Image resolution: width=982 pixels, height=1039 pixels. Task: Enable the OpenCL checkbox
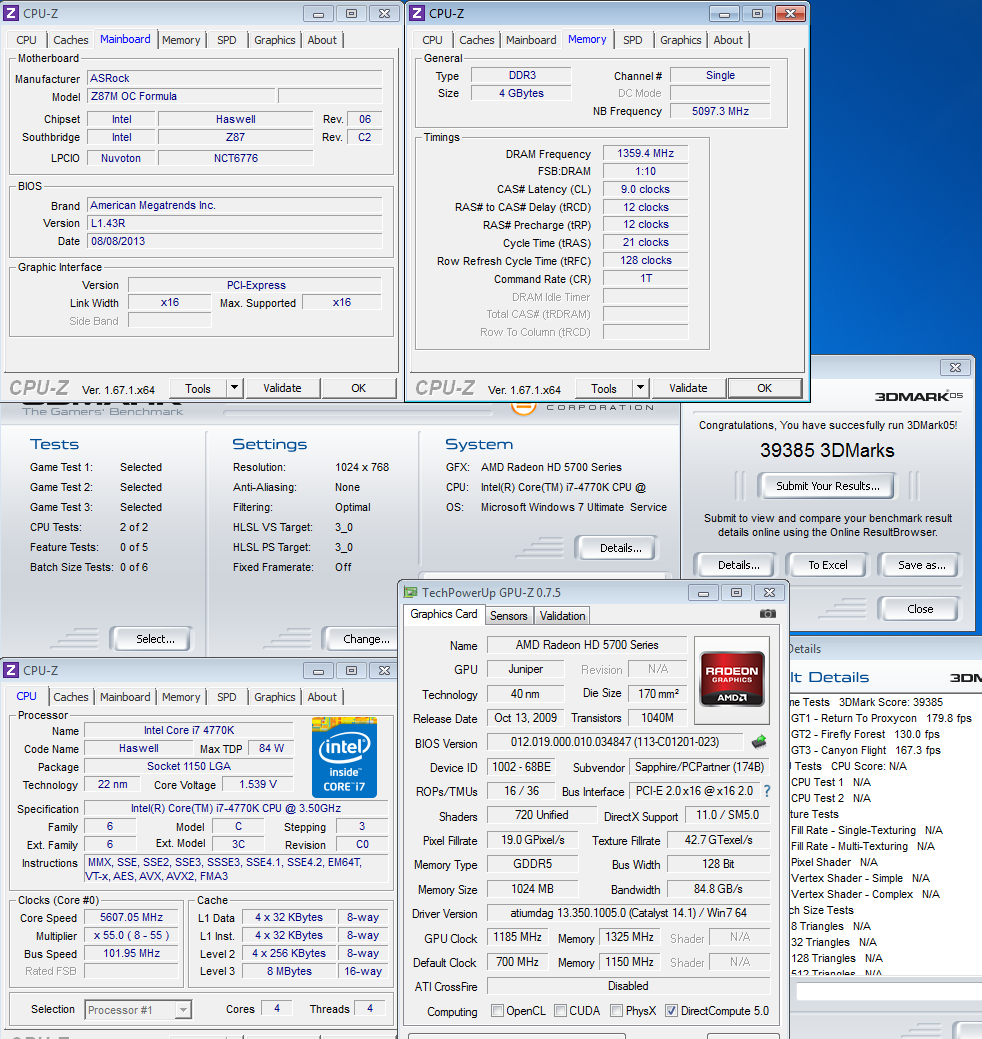tap(497, 1011)
